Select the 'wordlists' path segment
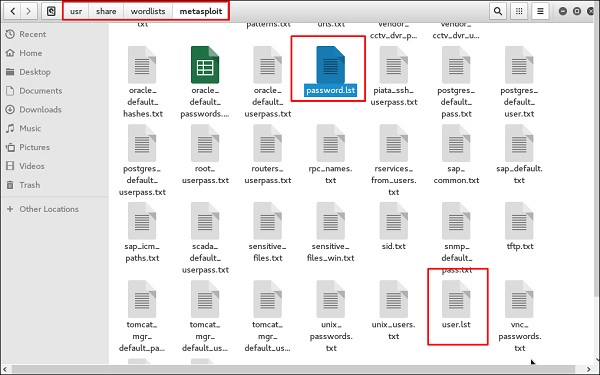This screenshot has width=600, height=375. click(x=148, y=11)
